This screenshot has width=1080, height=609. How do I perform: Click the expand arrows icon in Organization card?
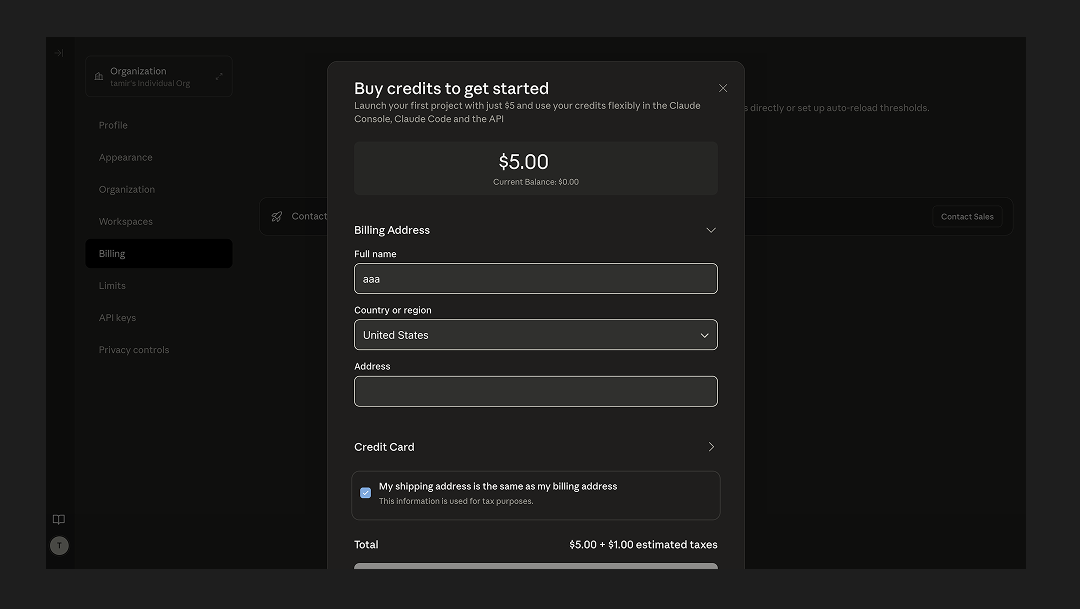[x=219, y=76]
